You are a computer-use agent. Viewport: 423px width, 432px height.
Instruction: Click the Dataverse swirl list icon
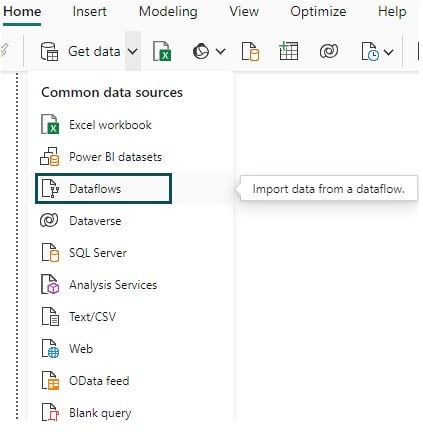point(49,220)
